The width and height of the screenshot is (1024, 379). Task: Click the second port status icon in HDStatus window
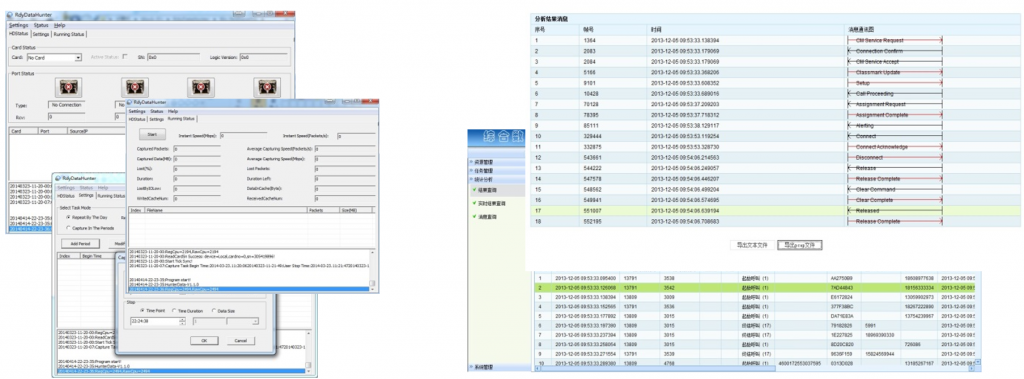pos(135,87)
